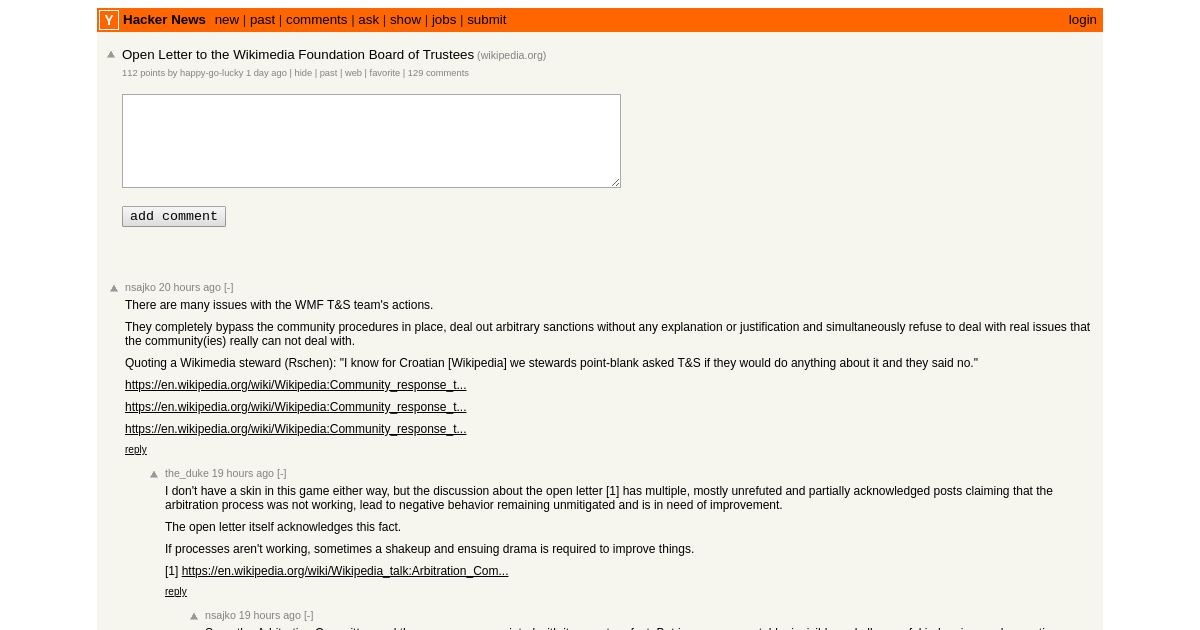The width and height of the screenshot is (1200, 630).
Task: Open the_duke's user profile
Action: pyautogui.click(x=187, y=473)
